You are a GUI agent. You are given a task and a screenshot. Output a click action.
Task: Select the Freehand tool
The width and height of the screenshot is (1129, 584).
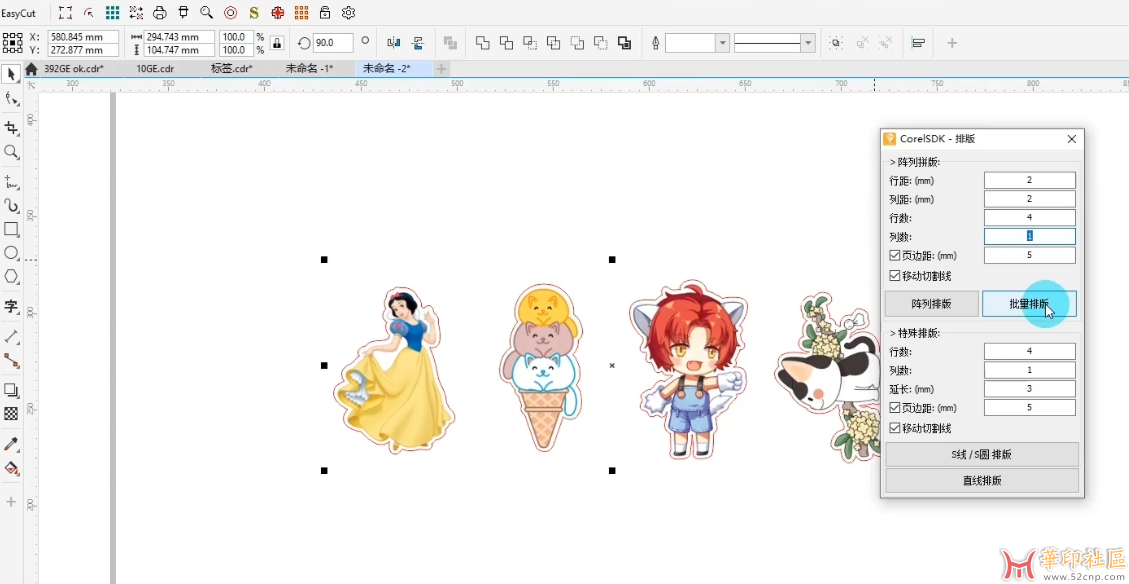tap(11, 181)
